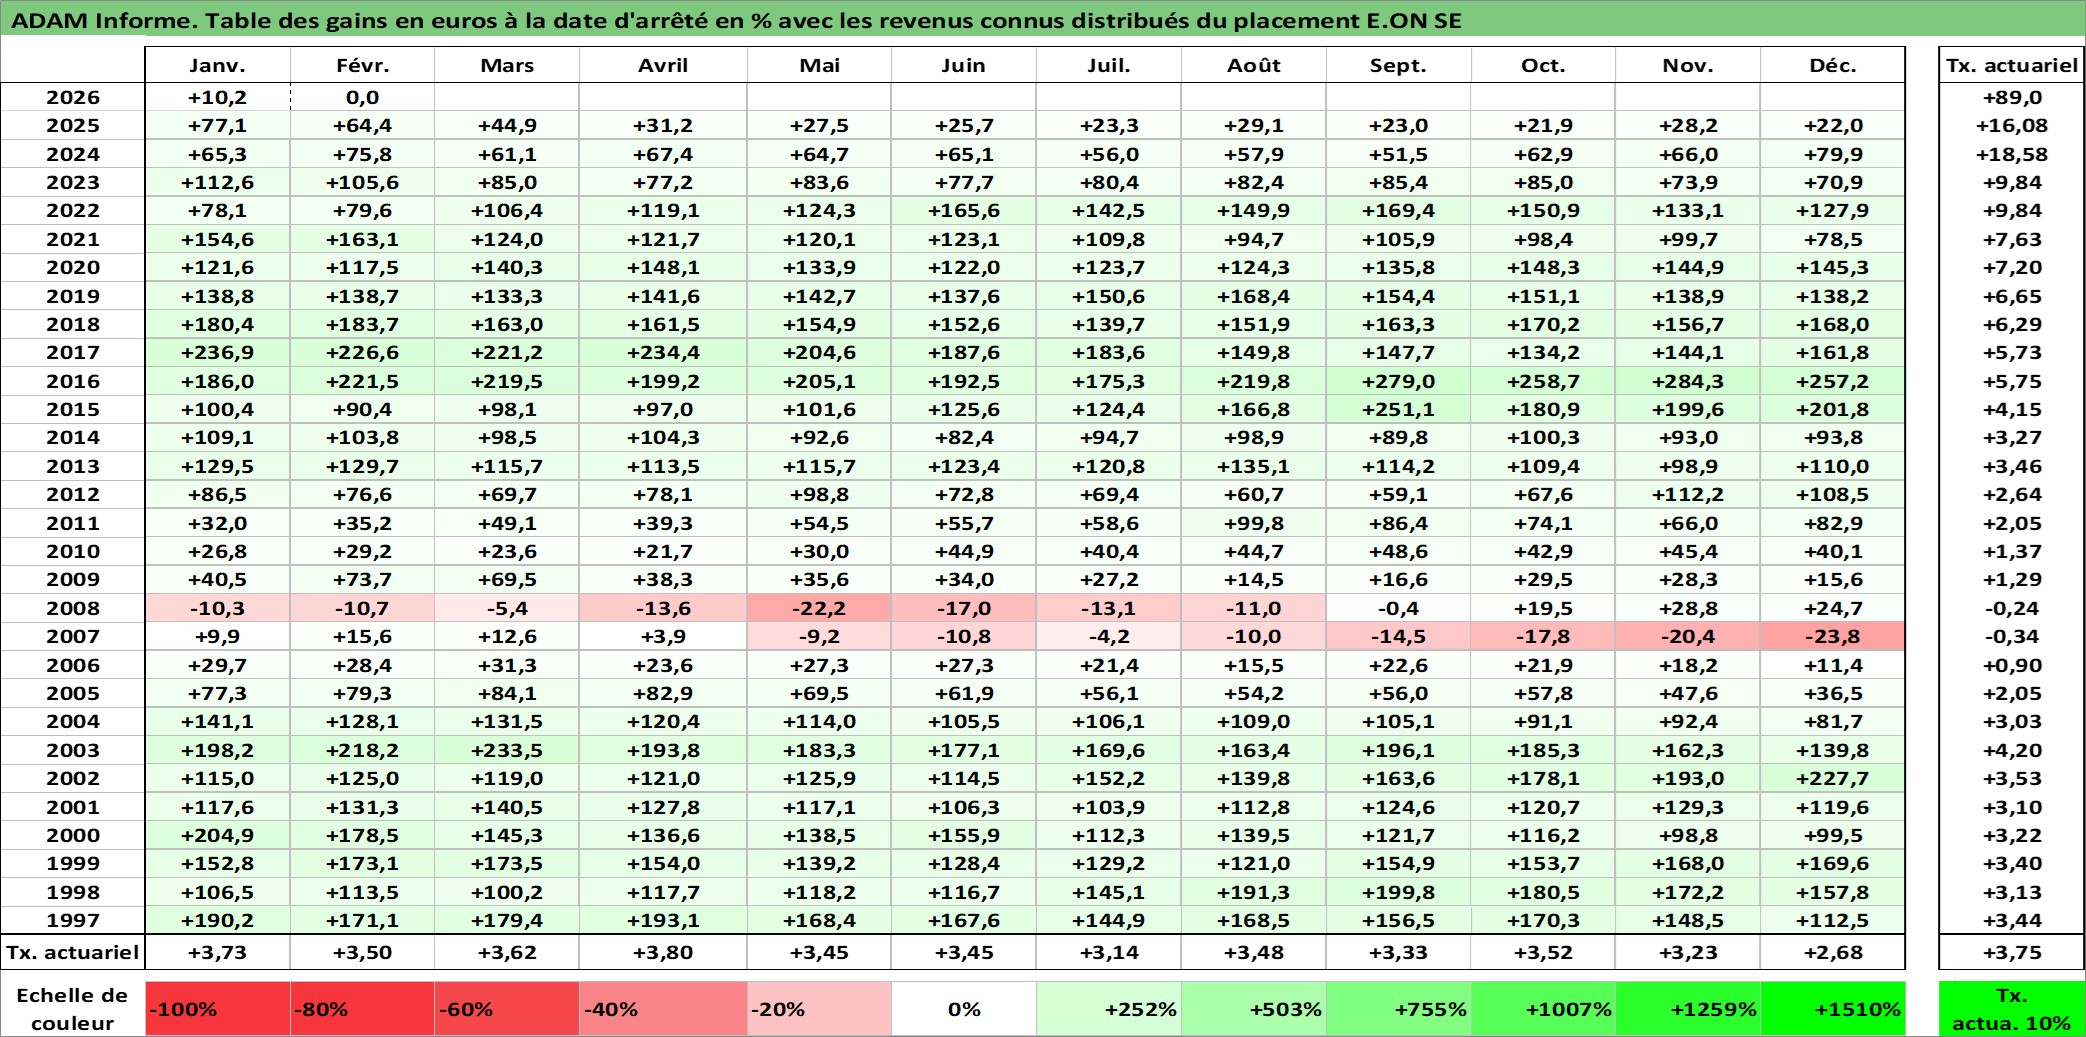The width and height of the screenshot is (2086, 1037).
Task: Select the +3,80 Avril actuarial rate cell
Action: (x=663, y=952)
